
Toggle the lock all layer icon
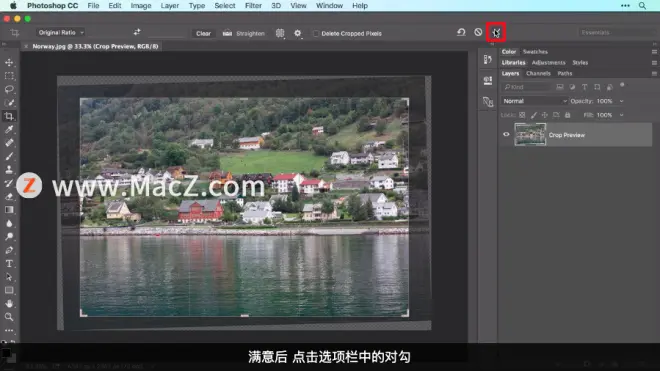pyautogui.click(x=567, y=115)
